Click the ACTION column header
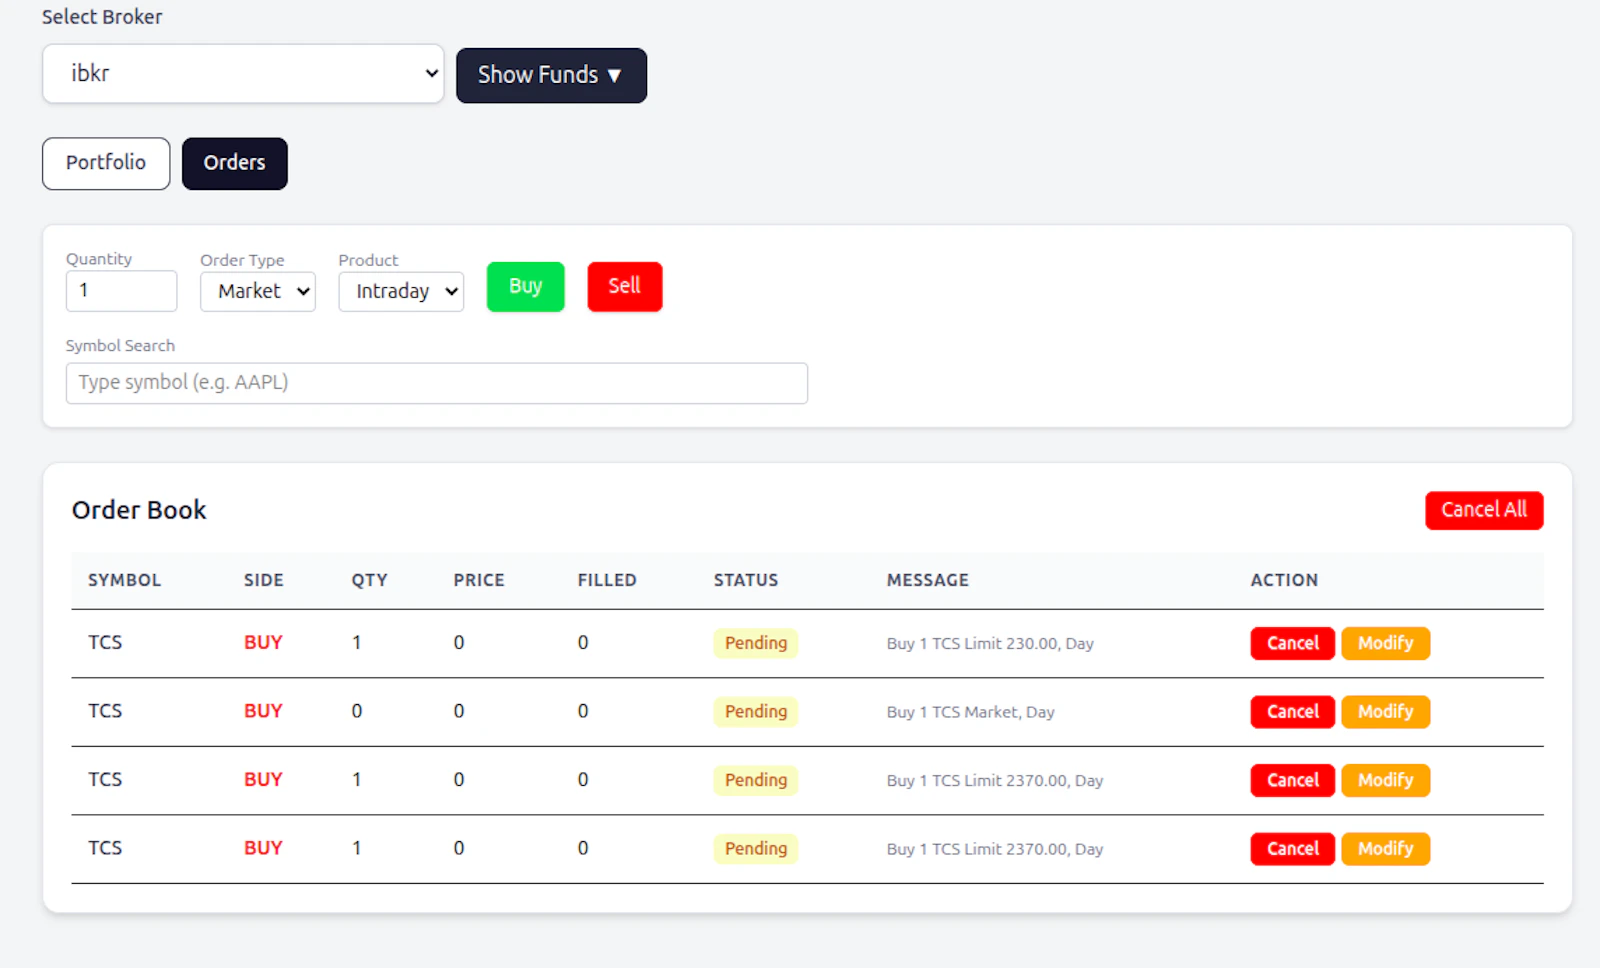This screenshot has height=968, width=1600. [x=1284, y=580]
